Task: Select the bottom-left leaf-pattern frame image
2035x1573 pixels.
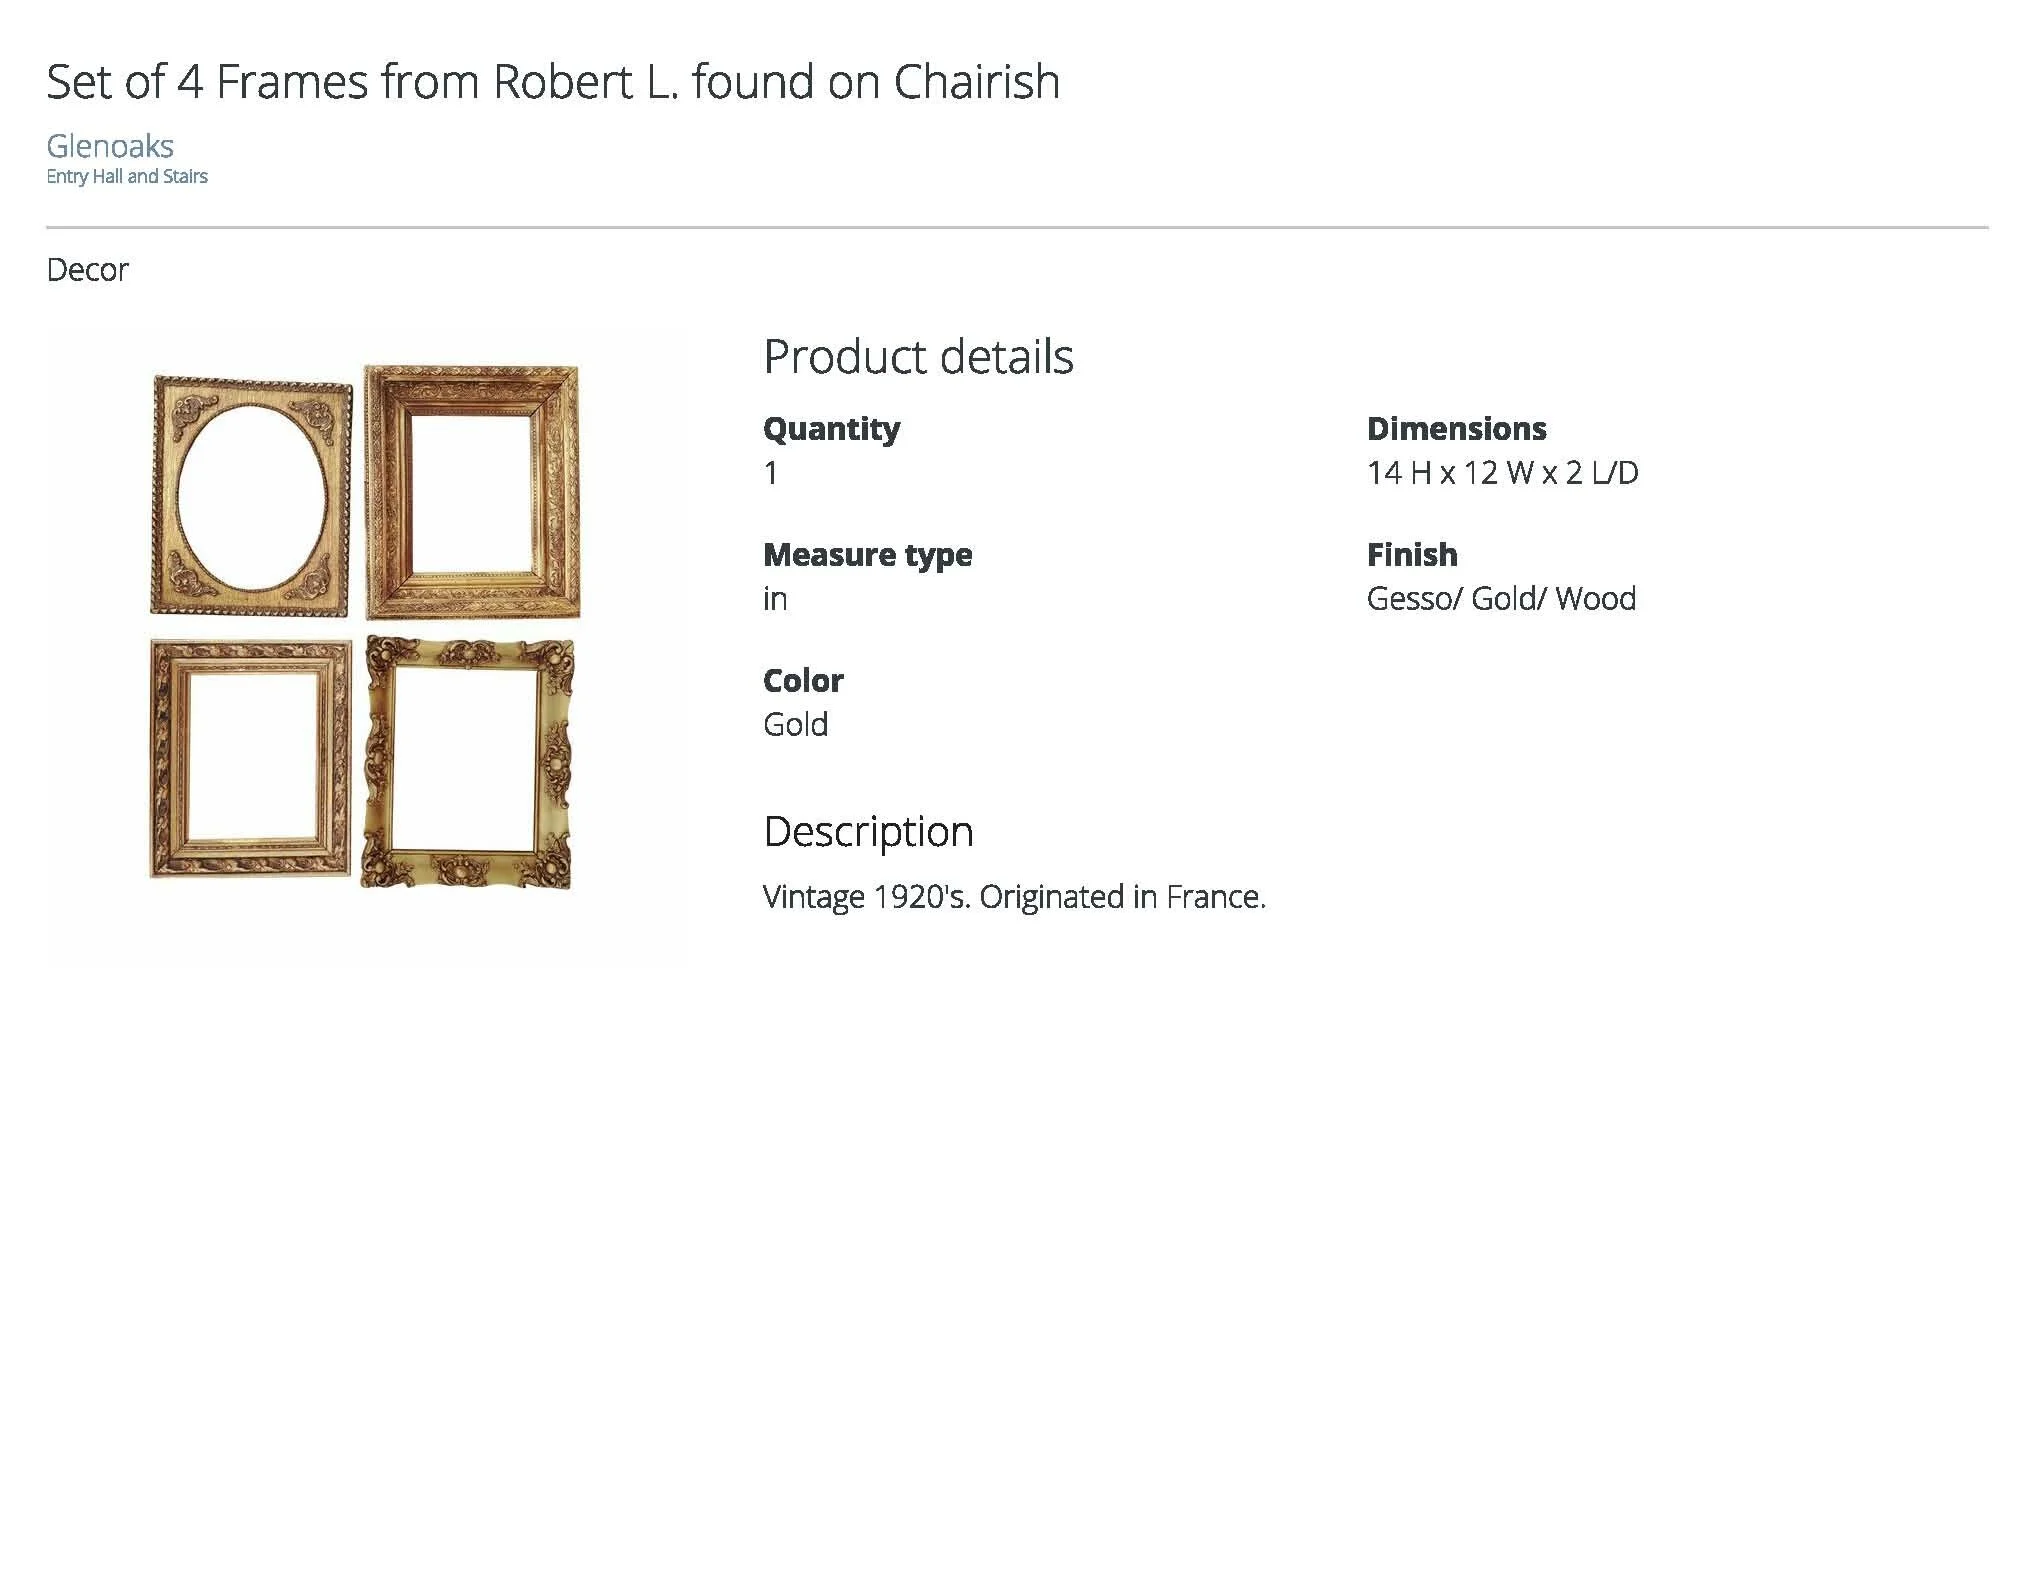Action: (250, 759)
